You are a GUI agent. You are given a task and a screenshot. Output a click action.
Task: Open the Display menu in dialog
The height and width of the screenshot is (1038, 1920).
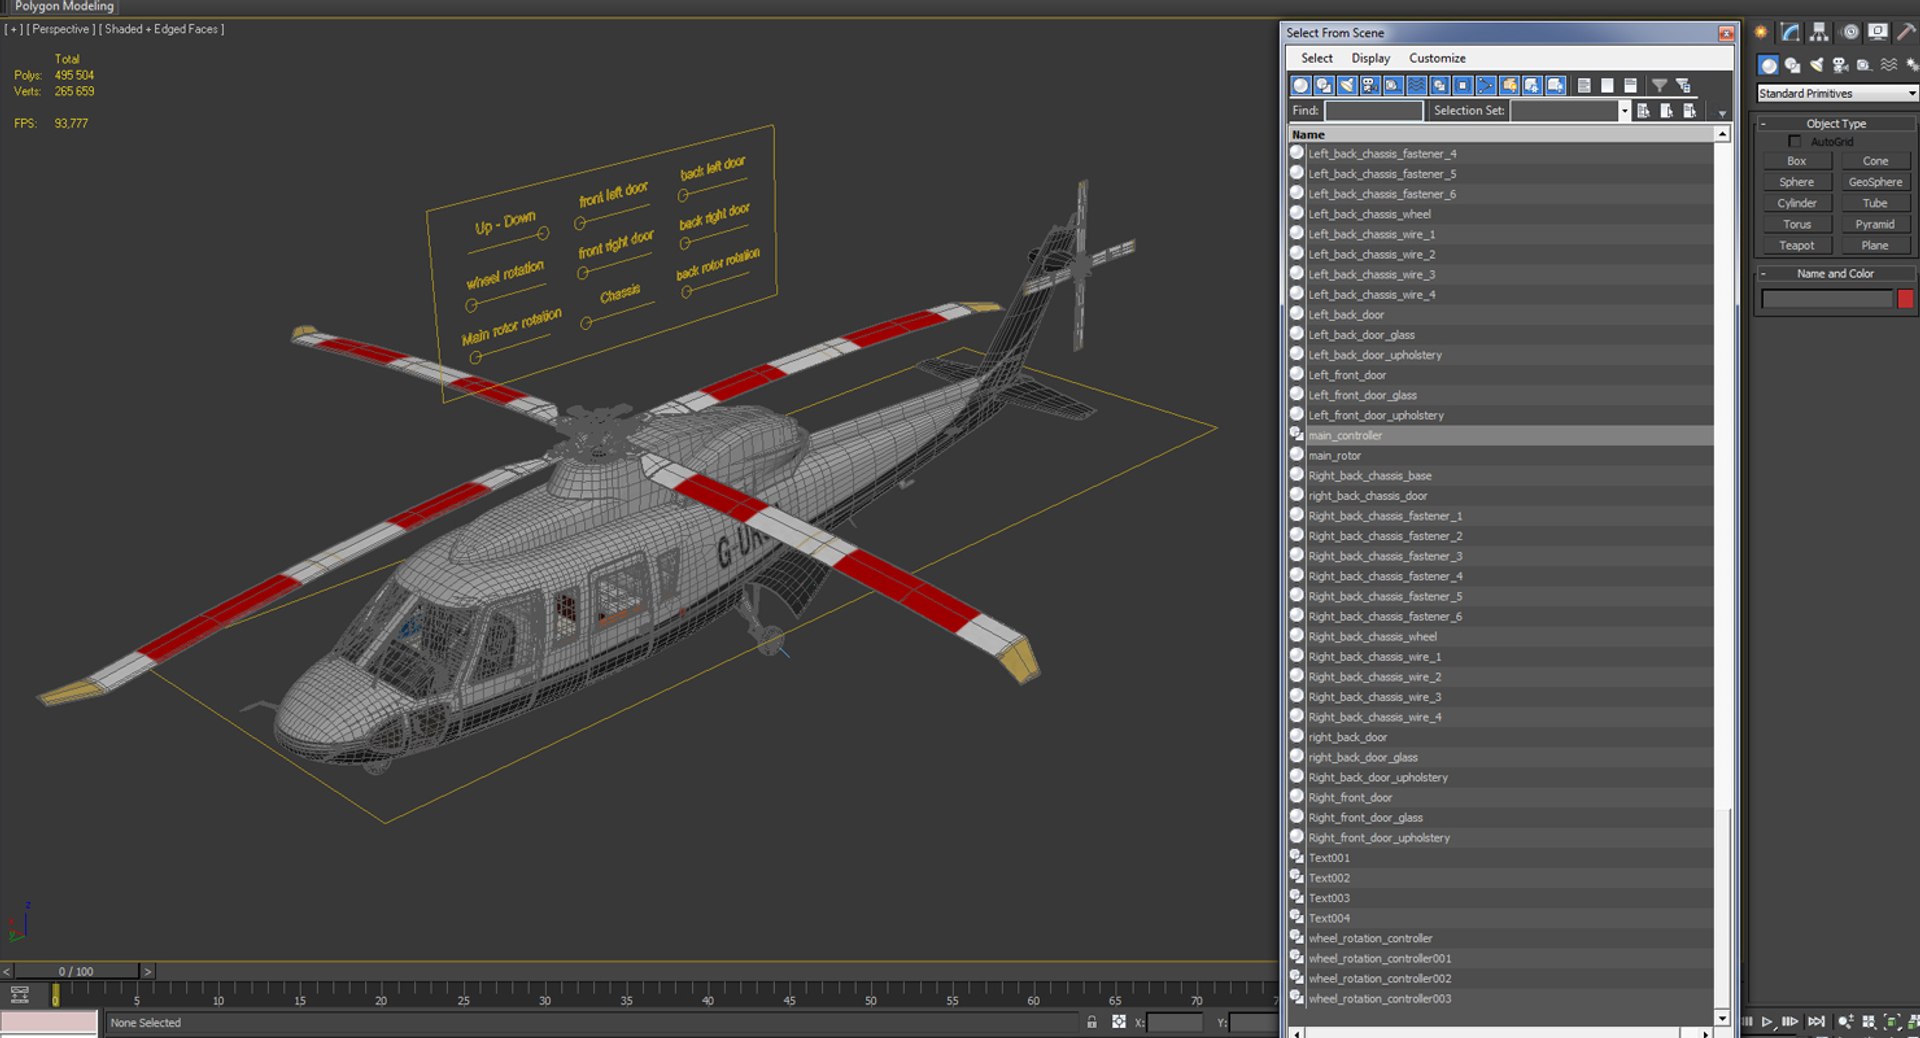[1370, 58]
